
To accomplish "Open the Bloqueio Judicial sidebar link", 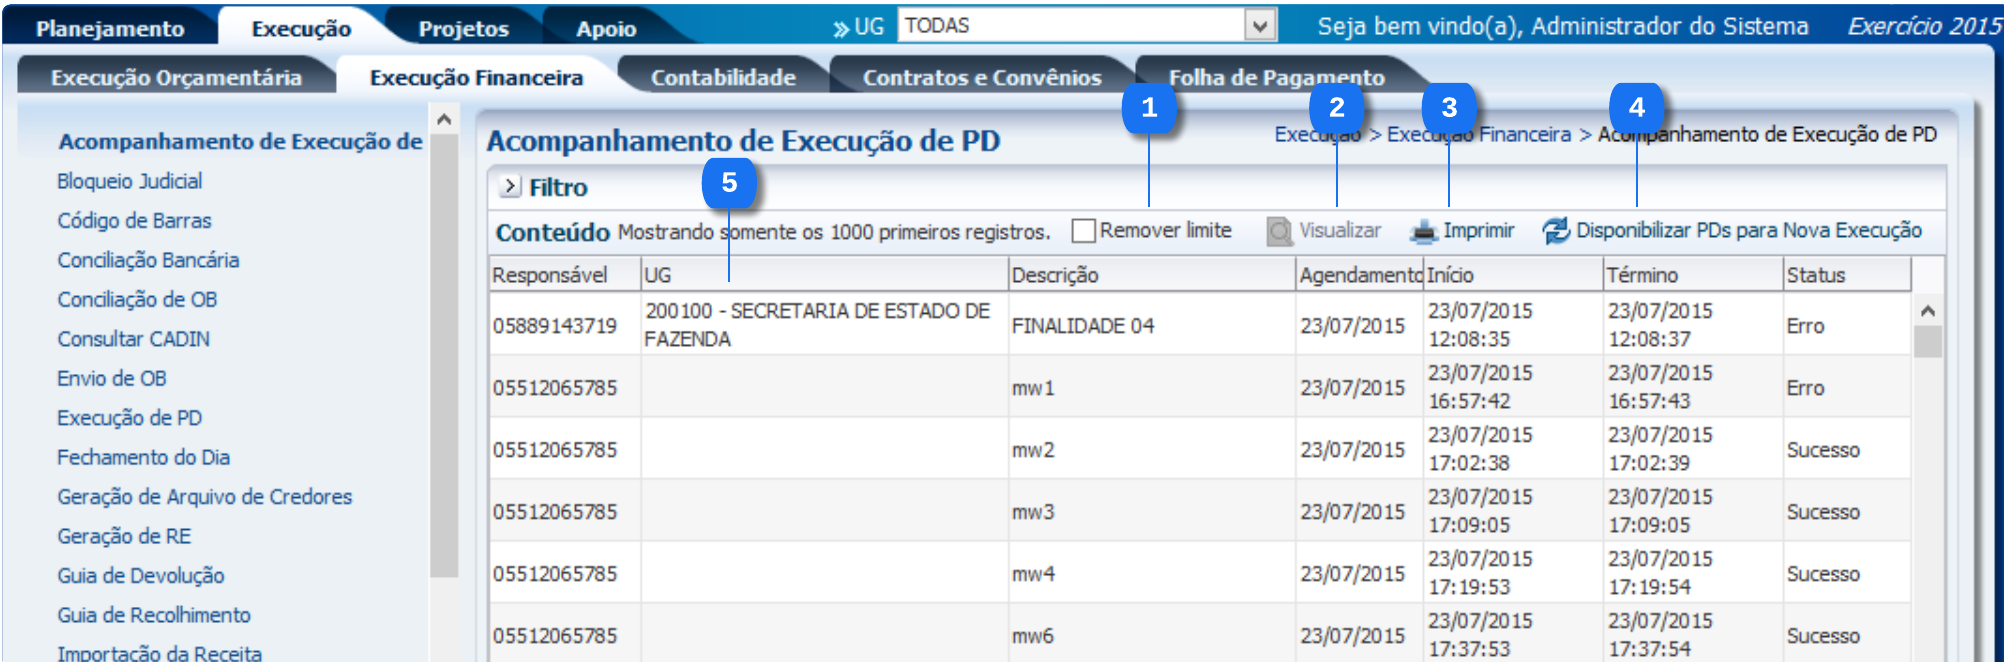I will [129, 181].
